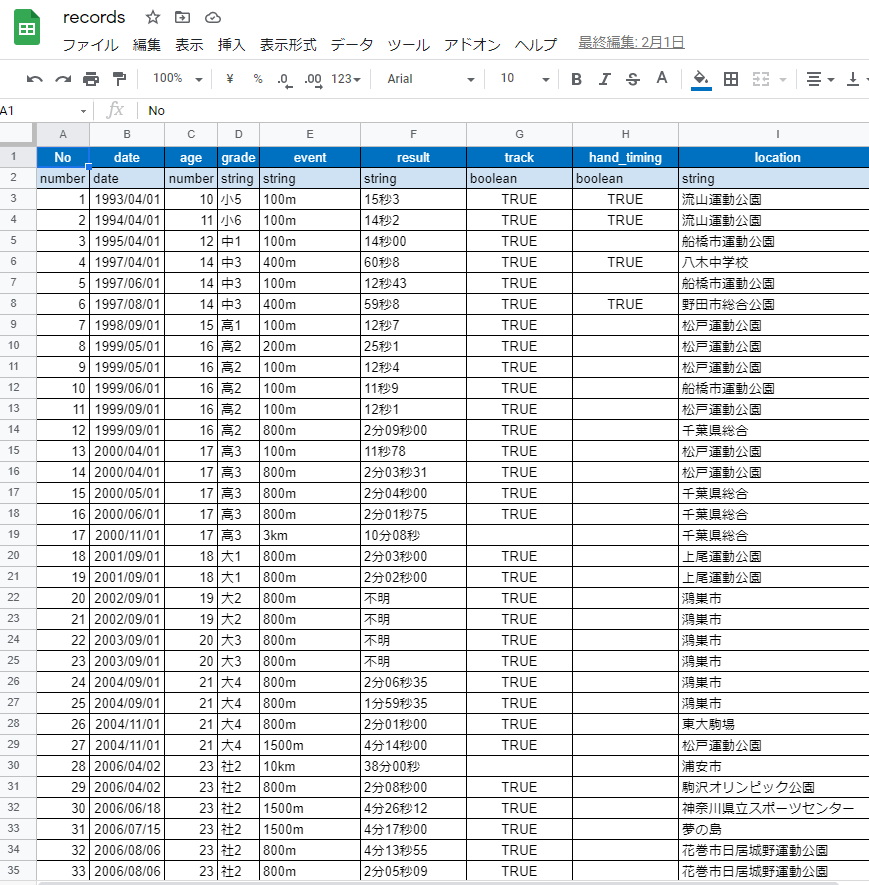Star the records document
Image resolution: width=869 pixels, height=885 pixels.
tap(153, 18)
